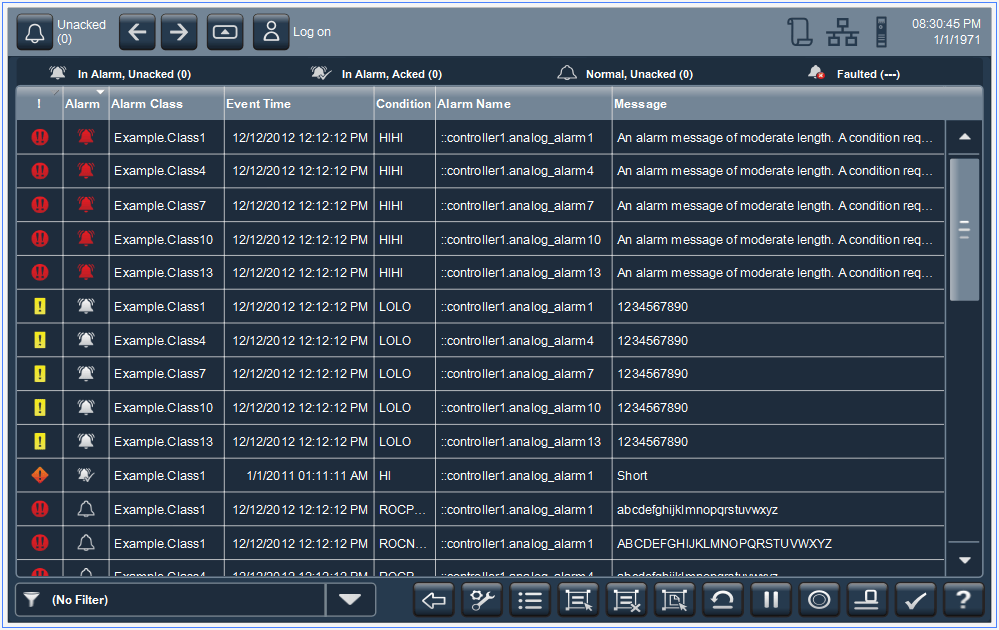Select Example.Class7 cell in HIHI row

[167, 205]
